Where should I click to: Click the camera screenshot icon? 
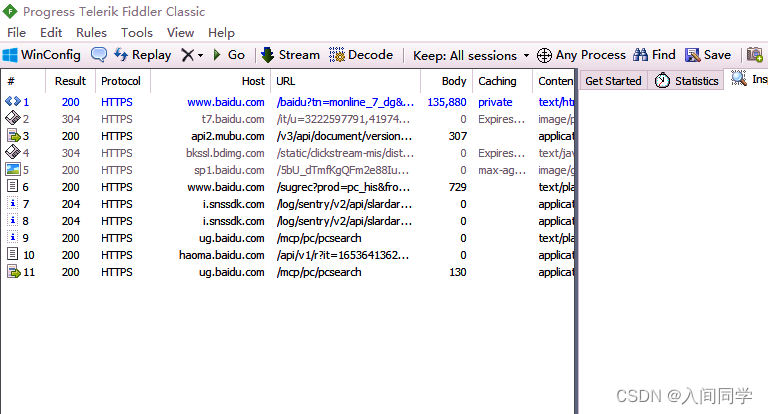click(755, 54)
